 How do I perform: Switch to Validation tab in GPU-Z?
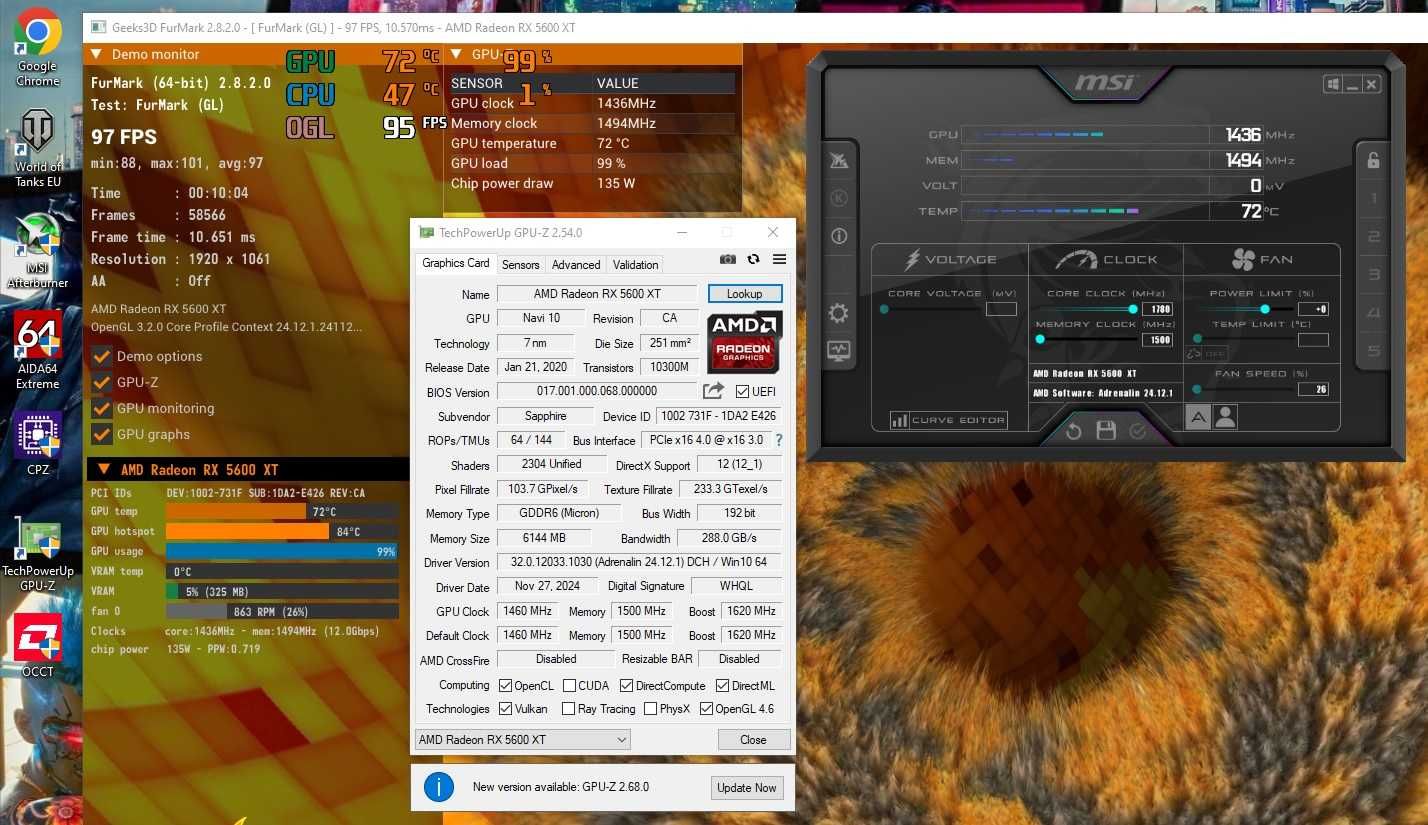[x=636, y=265]
